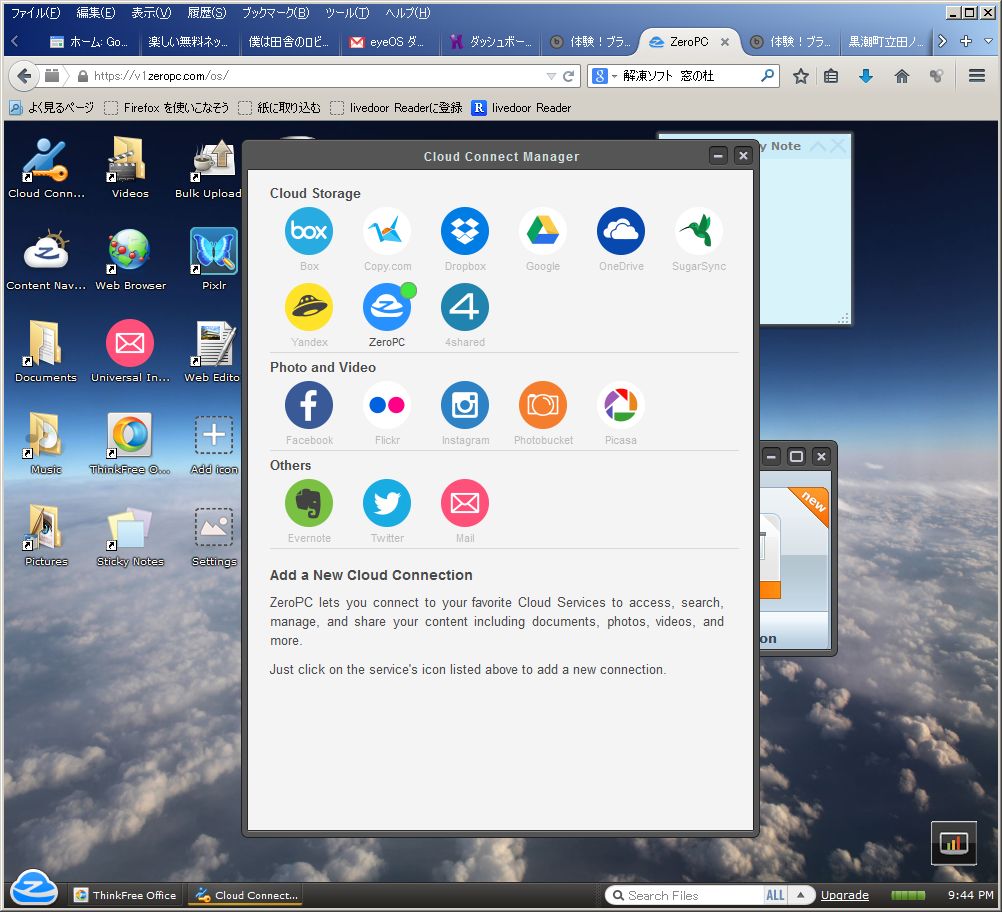The height and width of the screenshot is (912, 1002).
Task: Go to the Firefox home page
Action: (x=901, y=76)
